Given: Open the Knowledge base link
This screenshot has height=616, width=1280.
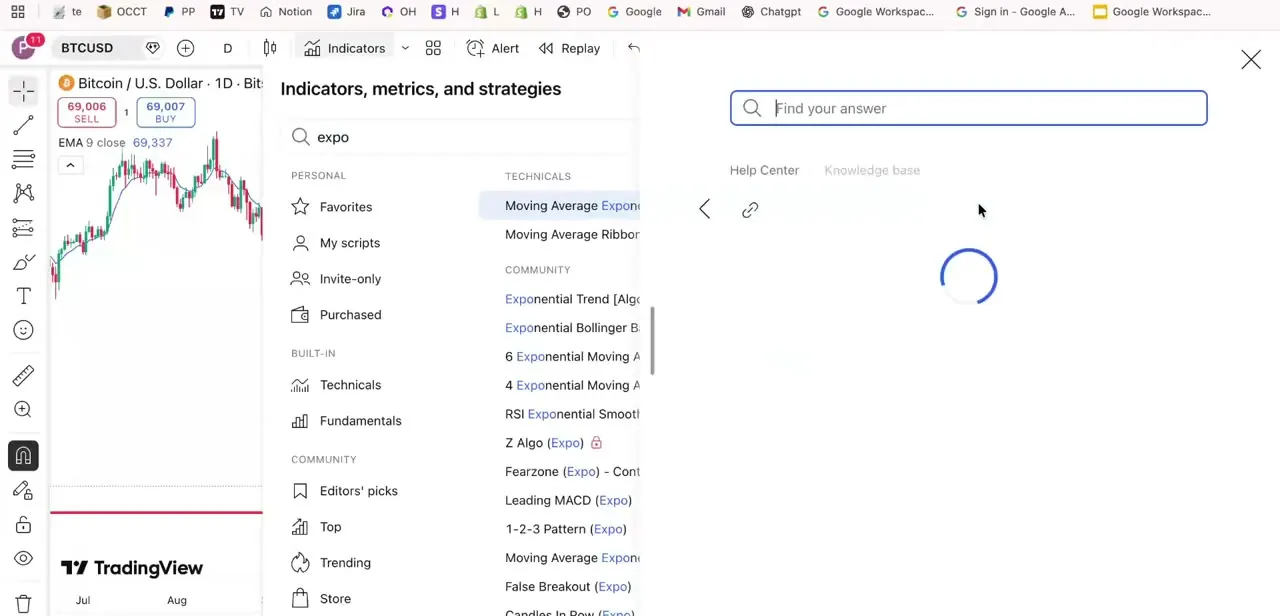Looking at the screenshot, I should click(x=872, y=170).
